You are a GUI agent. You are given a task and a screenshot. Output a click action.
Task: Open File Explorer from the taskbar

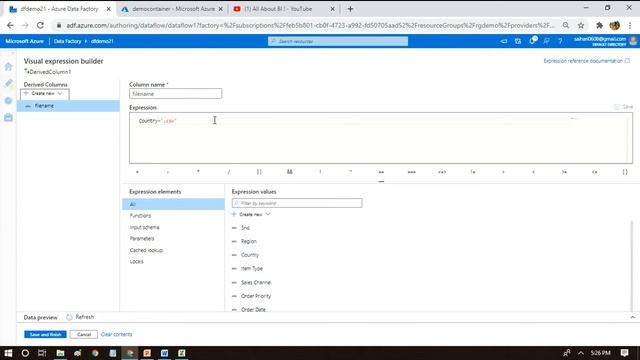pos(60,353)
